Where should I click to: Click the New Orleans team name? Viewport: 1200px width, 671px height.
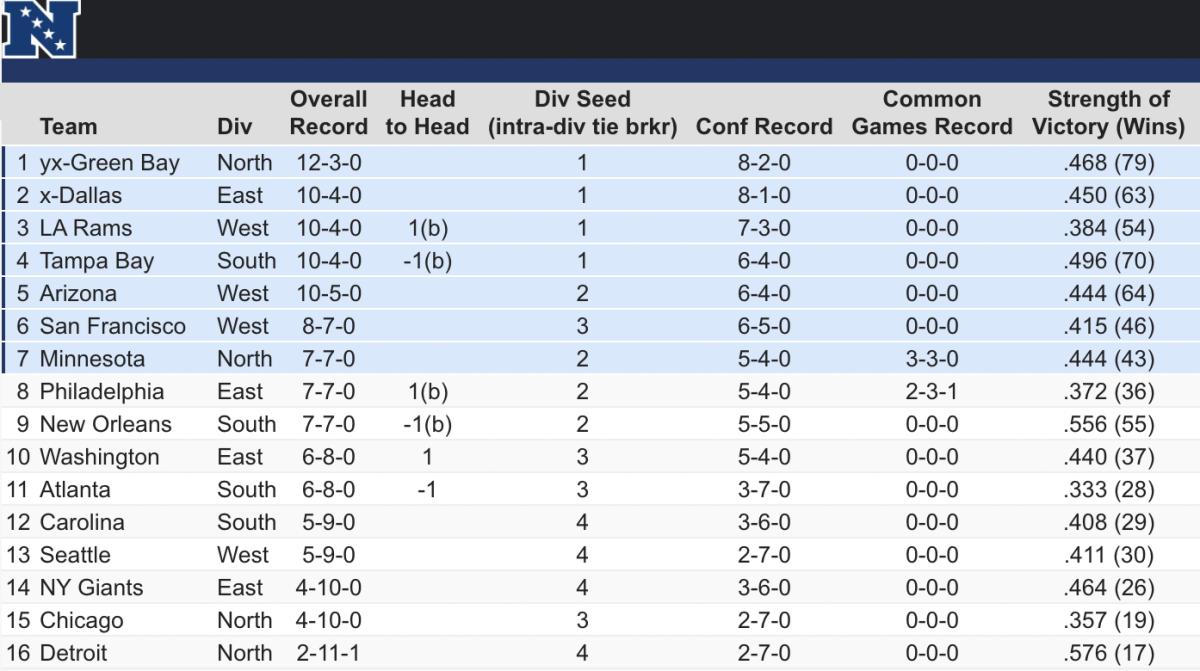point(106,424)
